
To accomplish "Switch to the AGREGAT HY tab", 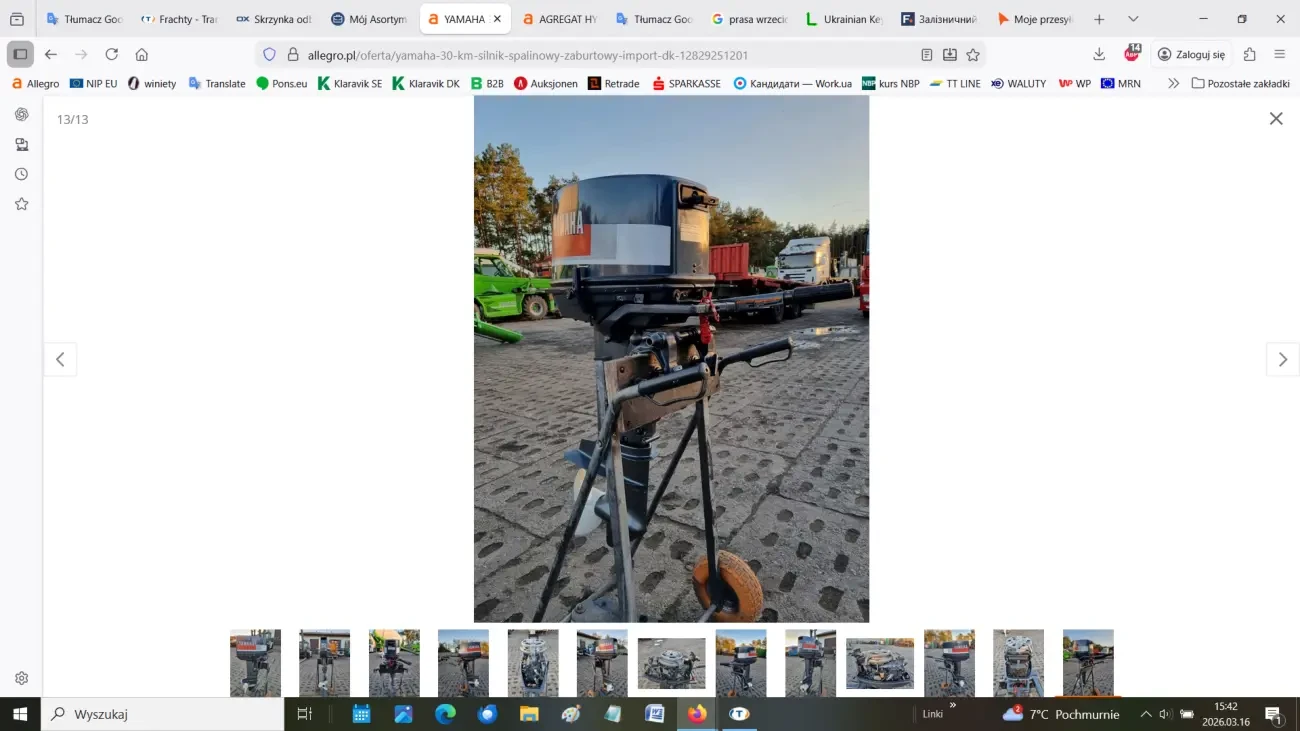I will point(560,19).
